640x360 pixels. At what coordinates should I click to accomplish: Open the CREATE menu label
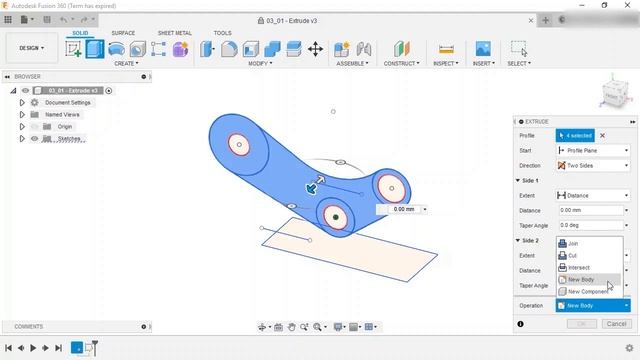(126, 64)
